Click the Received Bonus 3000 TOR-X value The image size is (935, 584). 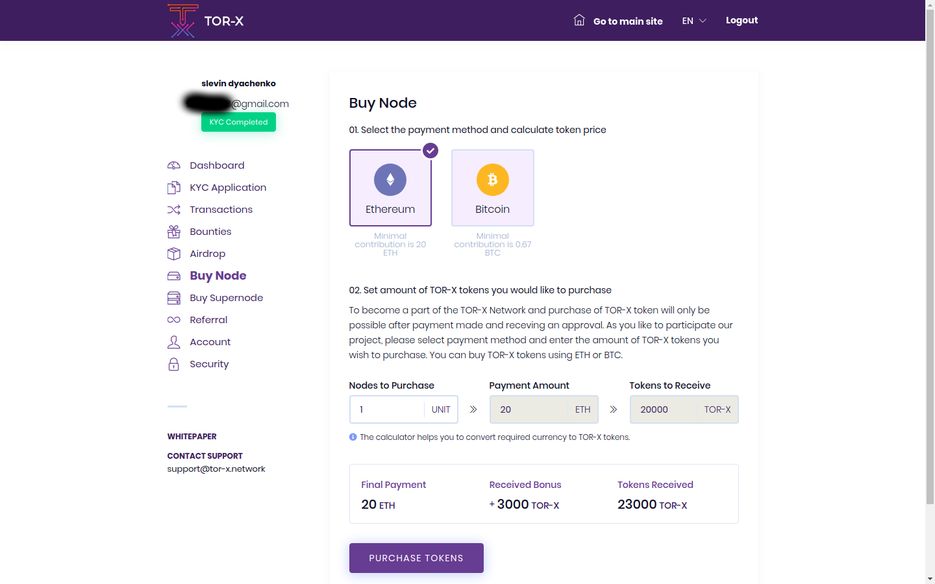point(524,505)
